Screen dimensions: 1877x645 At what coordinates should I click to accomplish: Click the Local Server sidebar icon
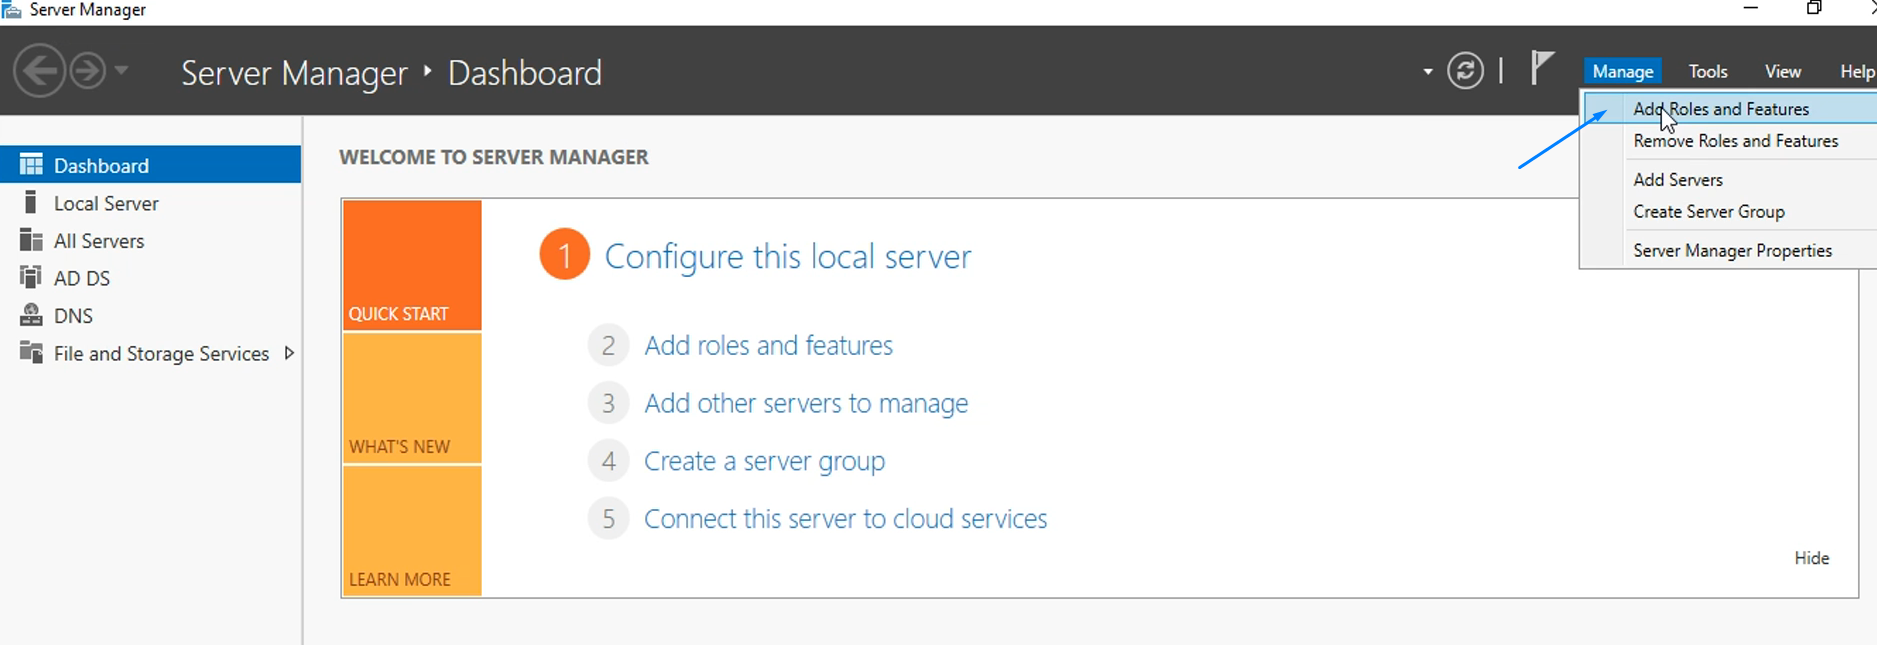pyautogui.click(x=31, y=202)
